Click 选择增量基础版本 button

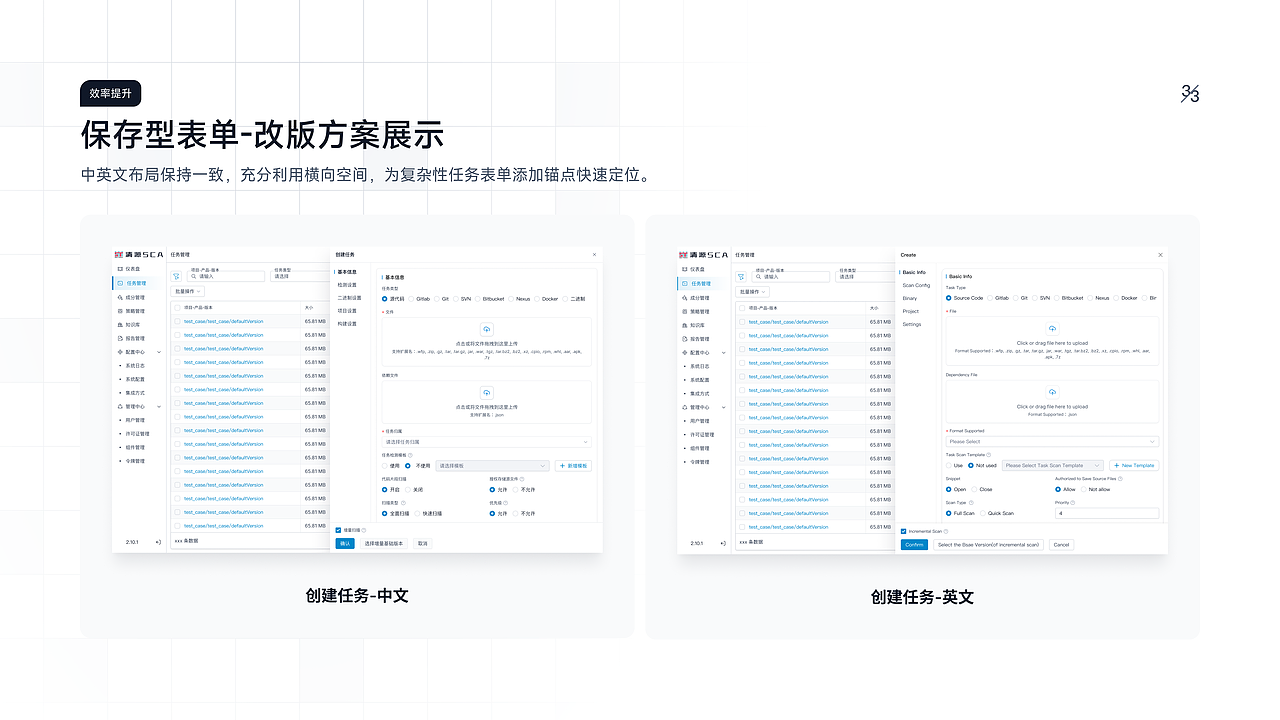[x=384, y=544]
